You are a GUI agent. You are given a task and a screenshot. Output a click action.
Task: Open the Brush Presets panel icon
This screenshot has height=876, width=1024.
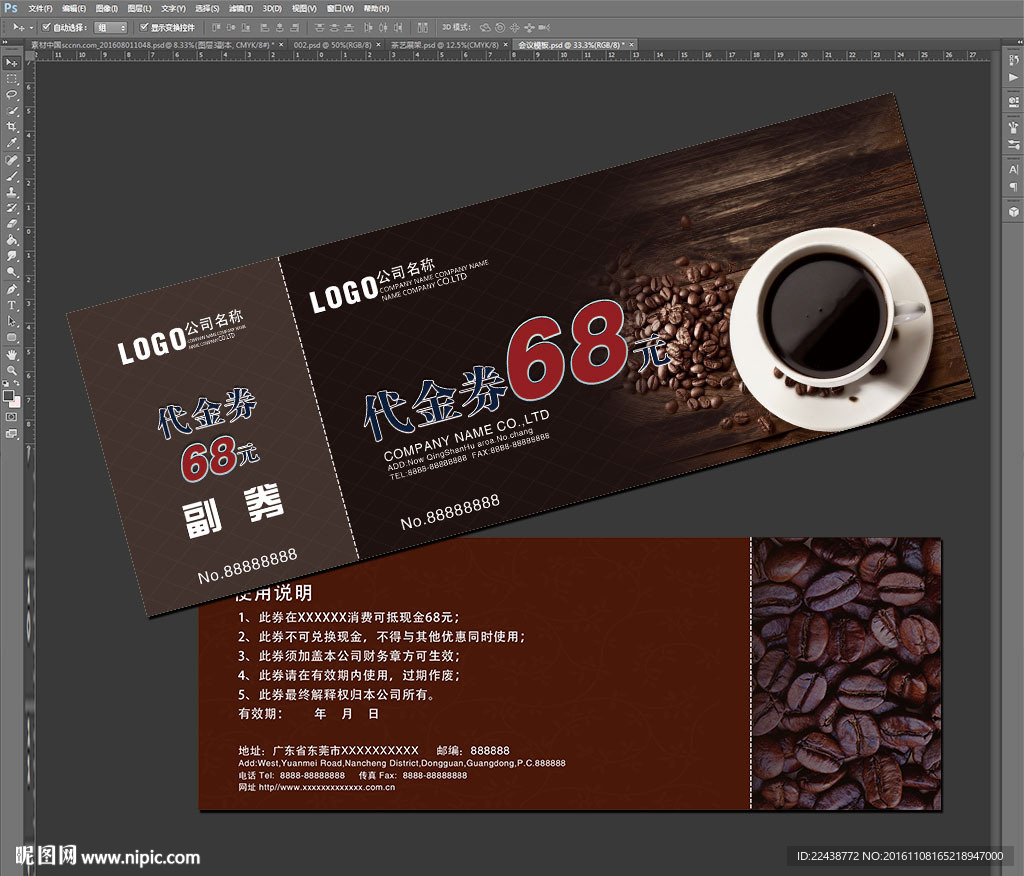(x=1014, y=144)
